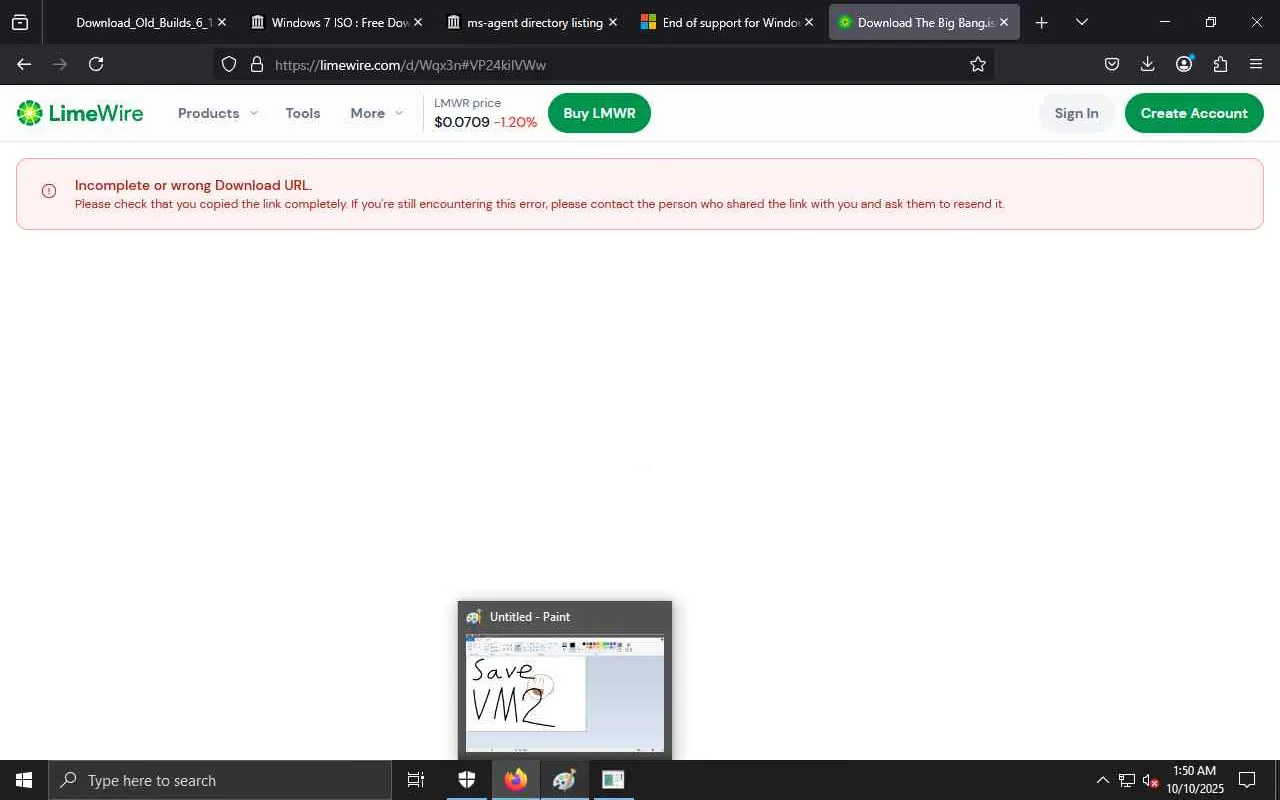Close the Download_Old_Builds tab

(x=221, y=22)
